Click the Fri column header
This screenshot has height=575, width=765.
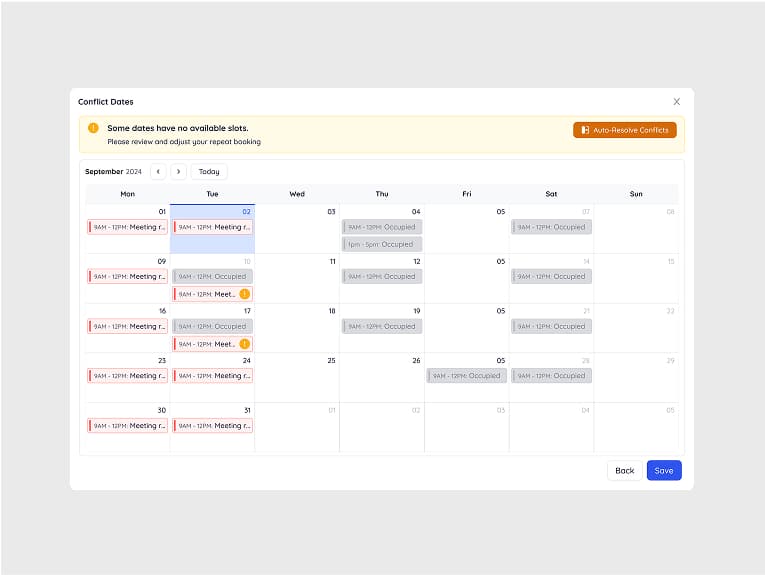pyautogui.click(x=467, y=194)
